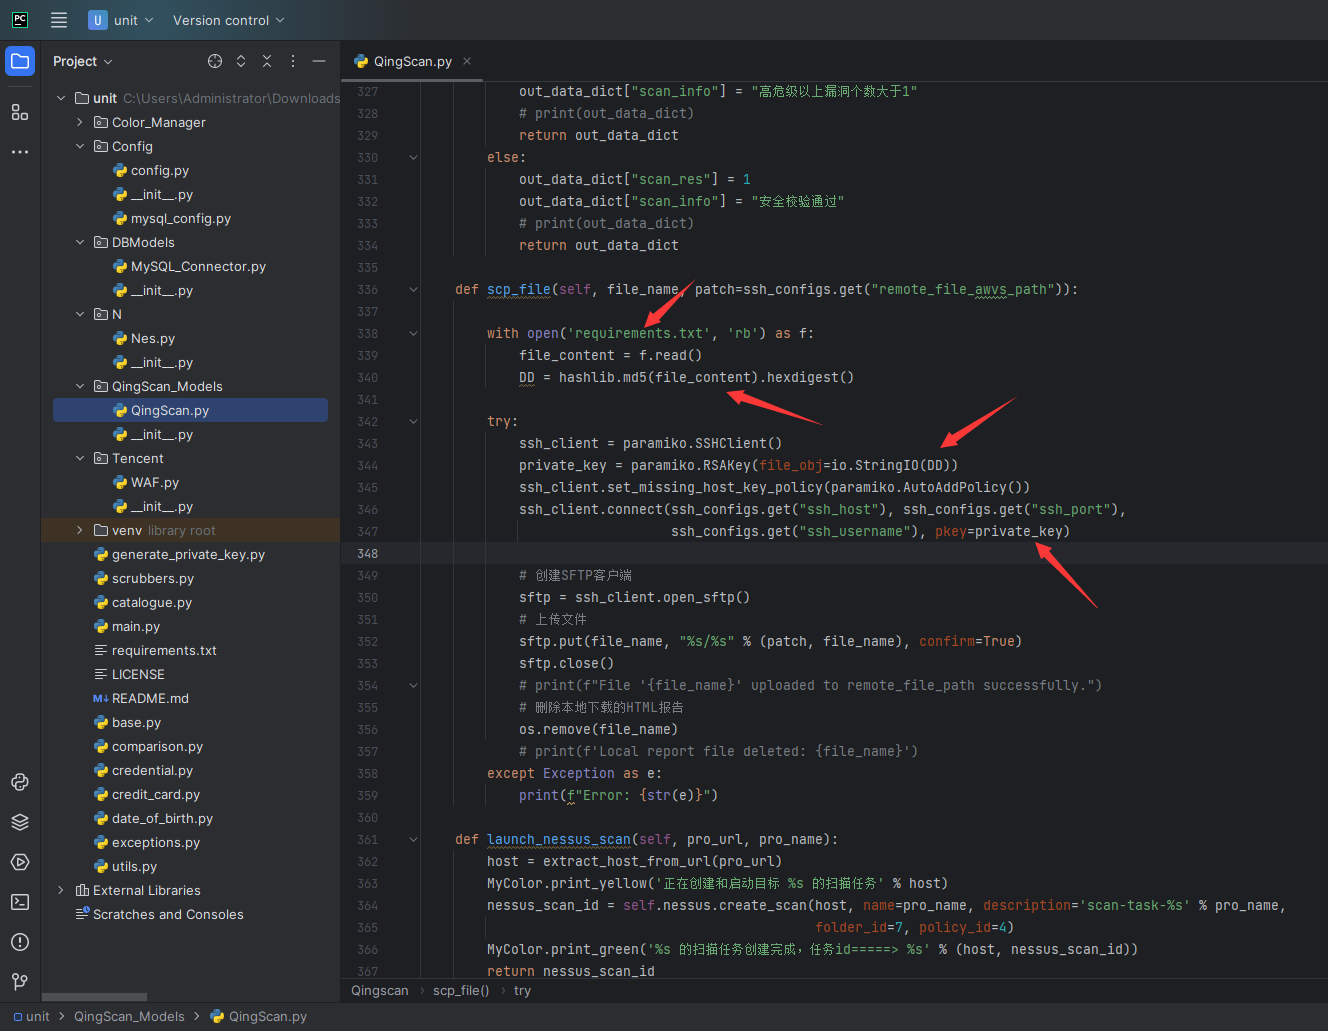Viewport: 1328px width, 1031px height.
Task: Click the Project panel horizontal scrollbar
Action: pyautogui.click(x=95, y=997)
